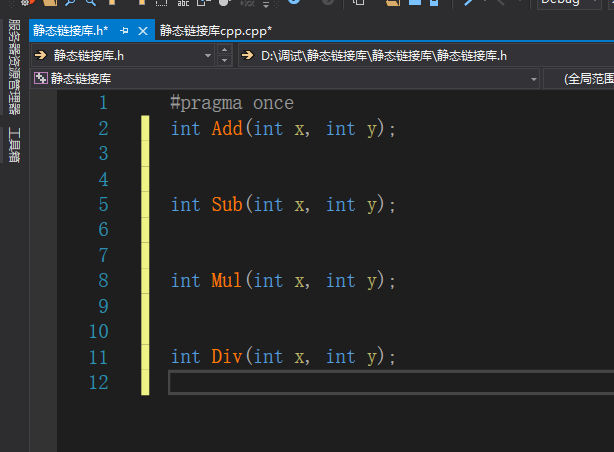Open the 工具箱 side panel

(13, 143)
